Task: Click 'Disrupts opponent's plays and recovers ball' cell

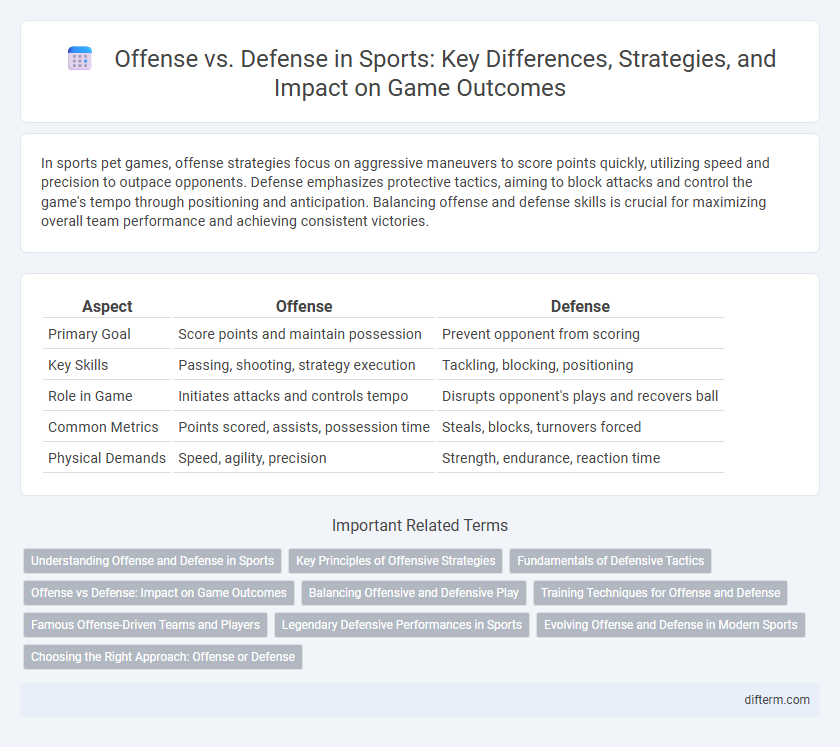Action: [580, 396]
